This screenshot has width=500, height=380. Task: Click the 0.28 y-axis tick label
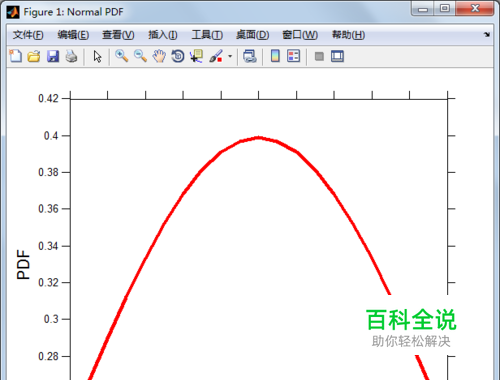tap(48, 356)
